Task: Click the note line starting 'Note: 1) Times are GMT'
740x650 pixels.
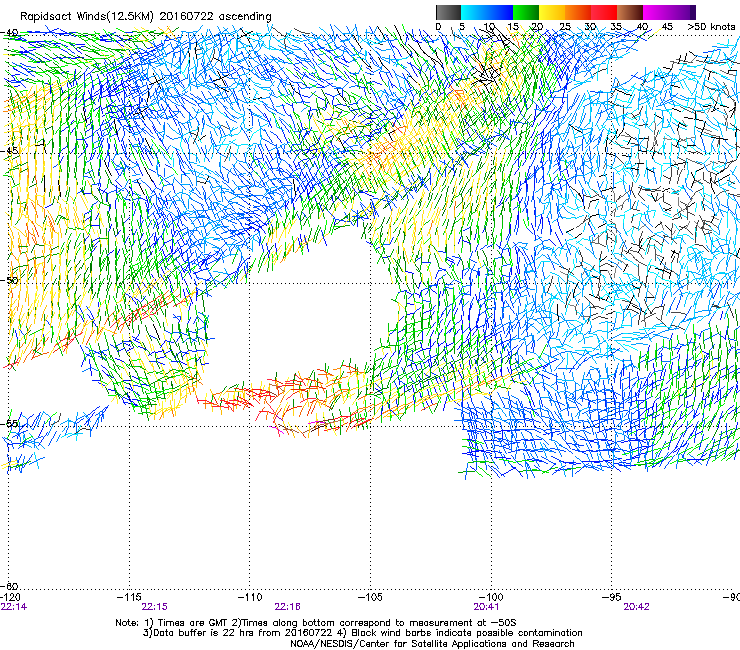Action: [x=316, y=623]
